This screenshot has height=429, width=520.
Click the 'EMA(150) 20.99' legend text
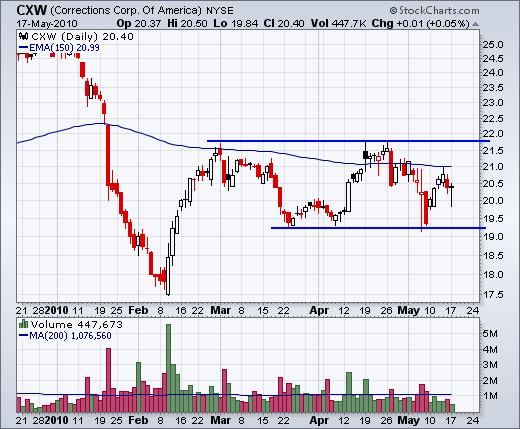(x=64, y=48)
